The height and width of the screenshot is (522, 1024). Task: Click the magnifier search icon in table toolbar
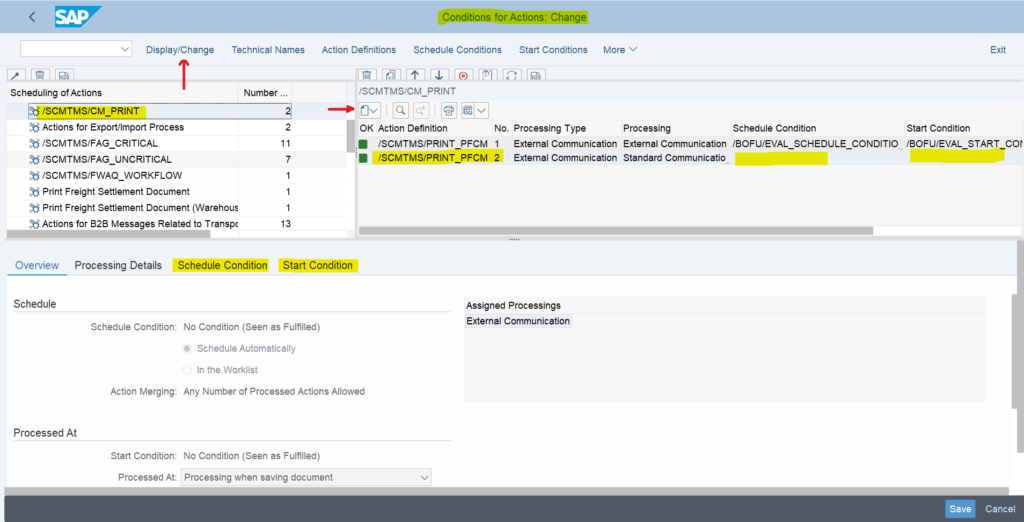[x=400, y=110]
